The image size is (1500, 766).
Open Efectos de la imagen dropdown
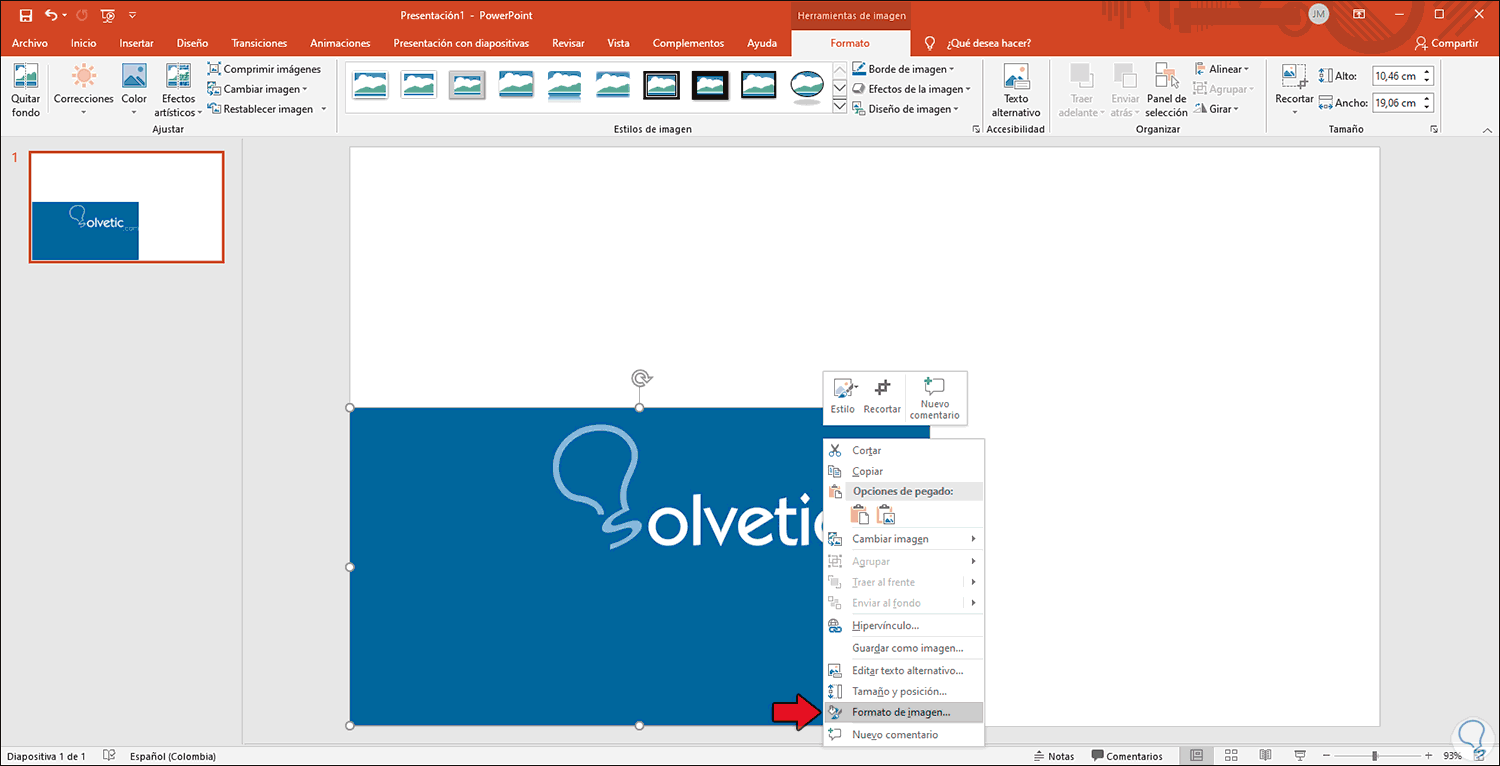[x=912, y=89]
